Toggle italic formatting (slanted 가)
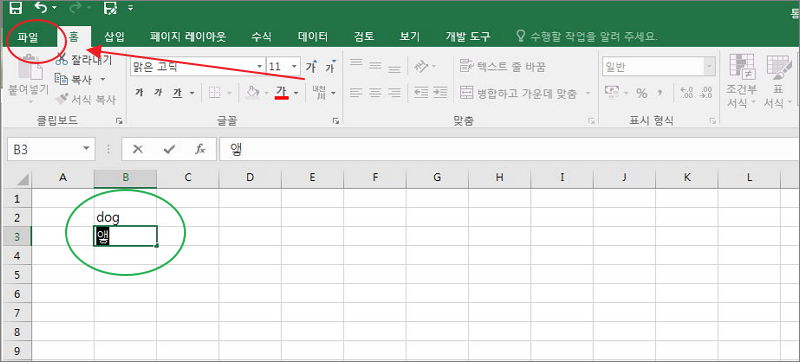Image resolution: width=800 pixels, height=362 pixels. click(158, 93)
